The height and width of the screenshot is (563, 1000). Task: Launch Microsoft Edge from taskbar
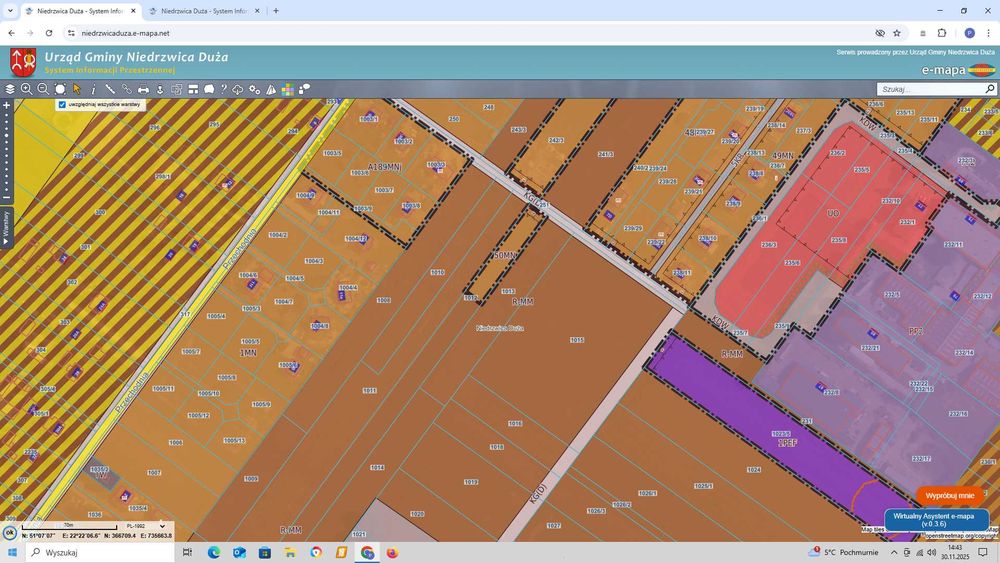pos(214,552)
